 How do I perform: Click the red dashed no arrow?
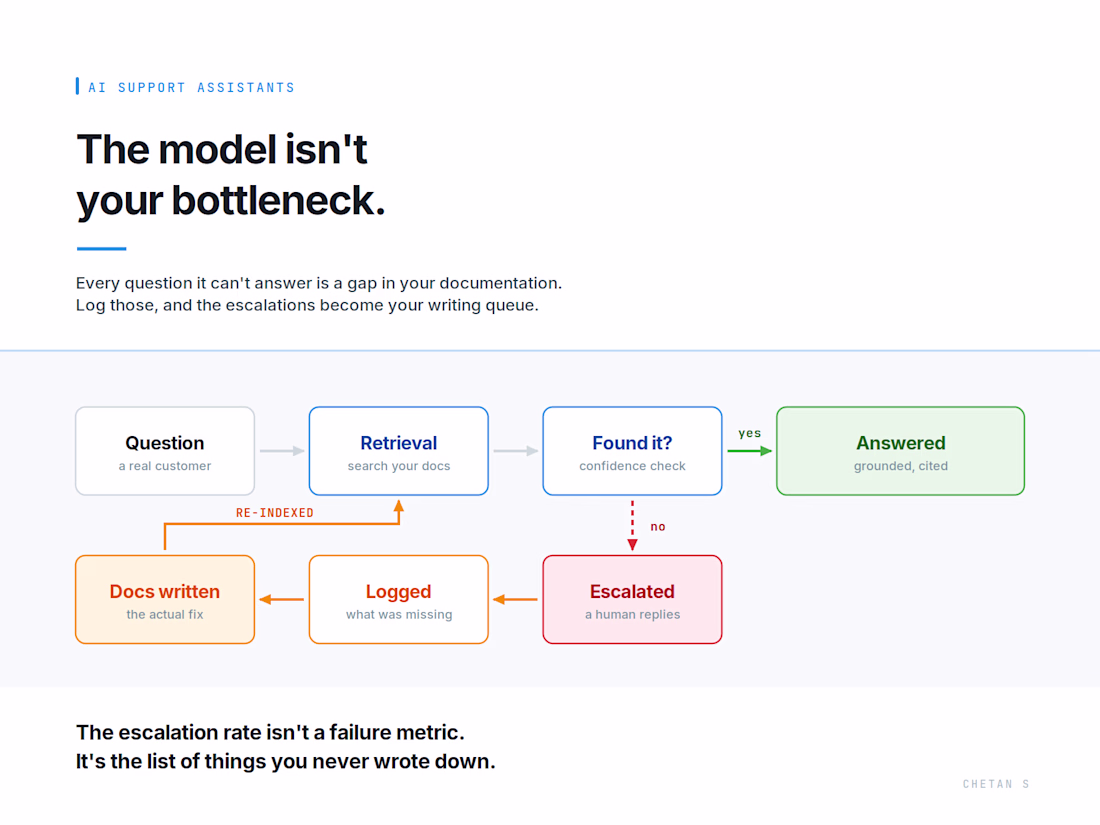coord(632,525)
